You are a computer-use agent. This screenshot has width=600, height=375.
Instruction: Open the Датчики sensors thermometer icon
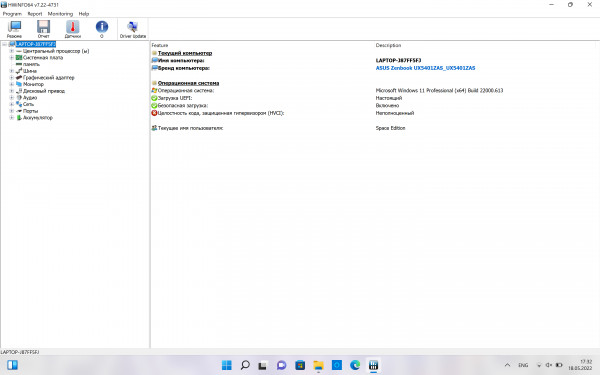click(x=72, y=29)
